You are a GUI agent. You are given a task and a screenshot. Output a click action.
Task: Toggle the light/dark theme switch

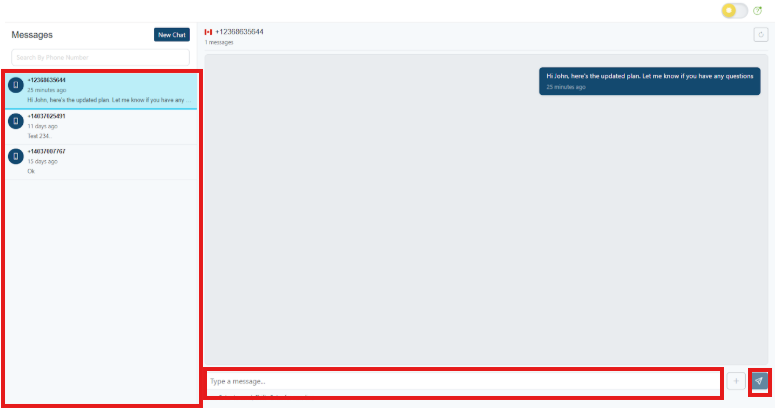[x=734, y=11]
